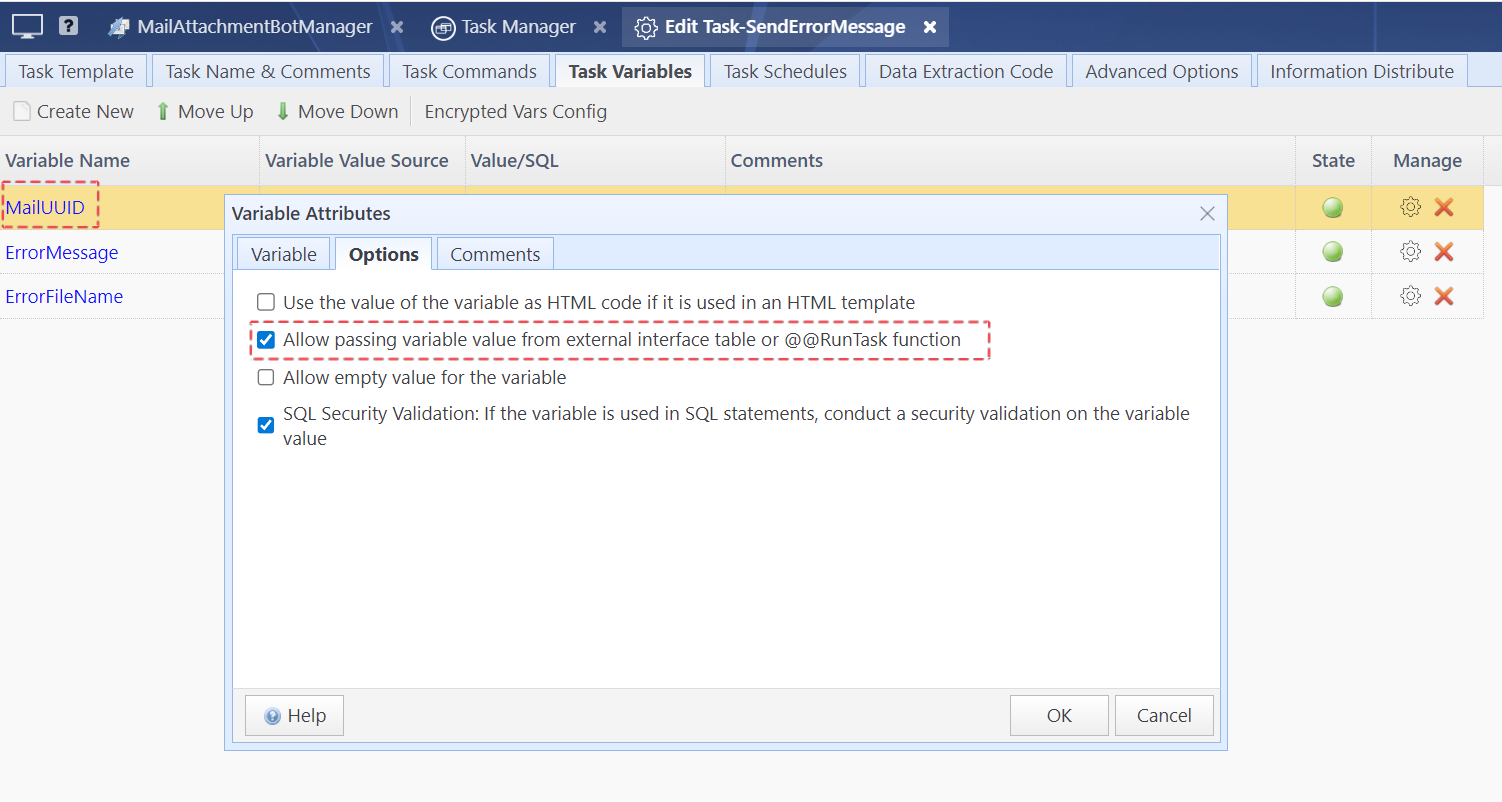The width and height of the screenshot is (1502, 802).
Task: Close the Variable Attributes dialog
Action: pyautogui.click(x=1207, y=213)
